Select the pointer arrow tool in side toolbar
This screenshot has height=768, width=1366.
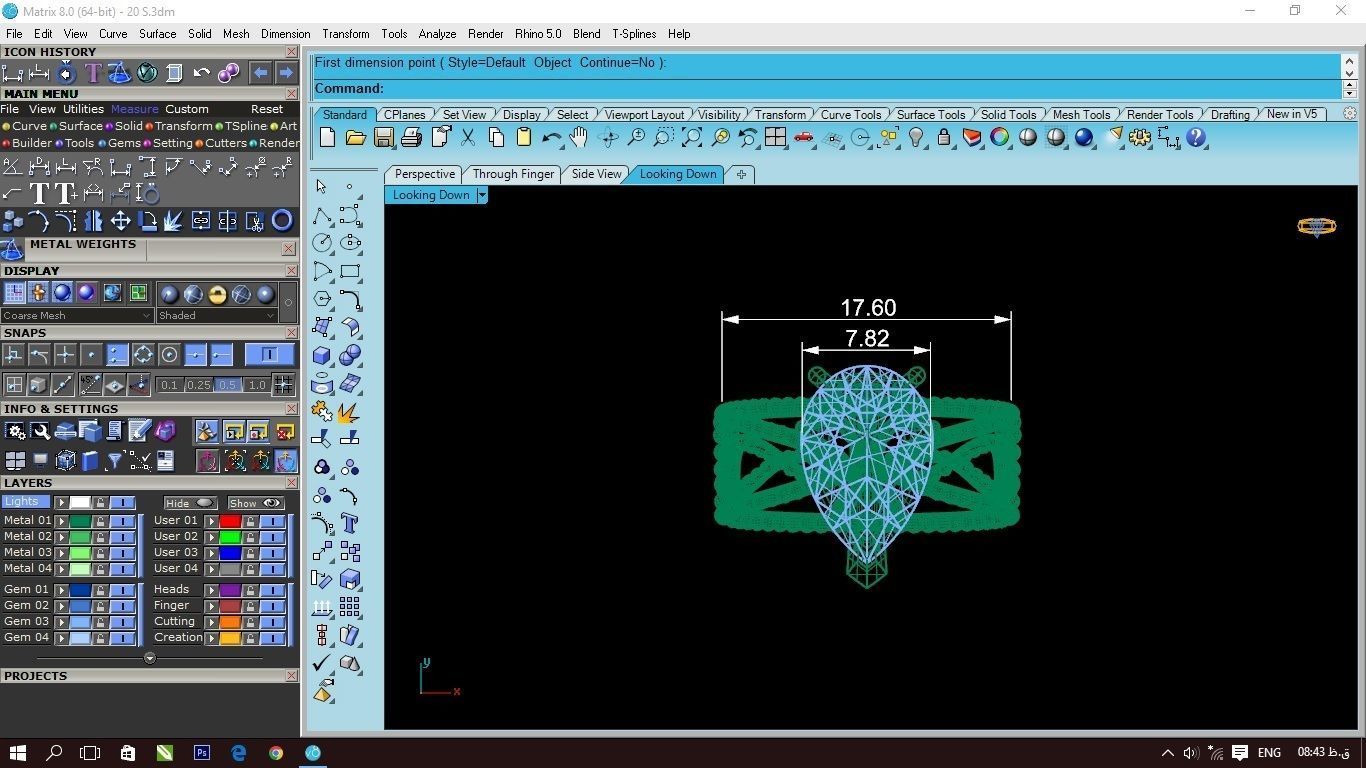click(322, 187)
